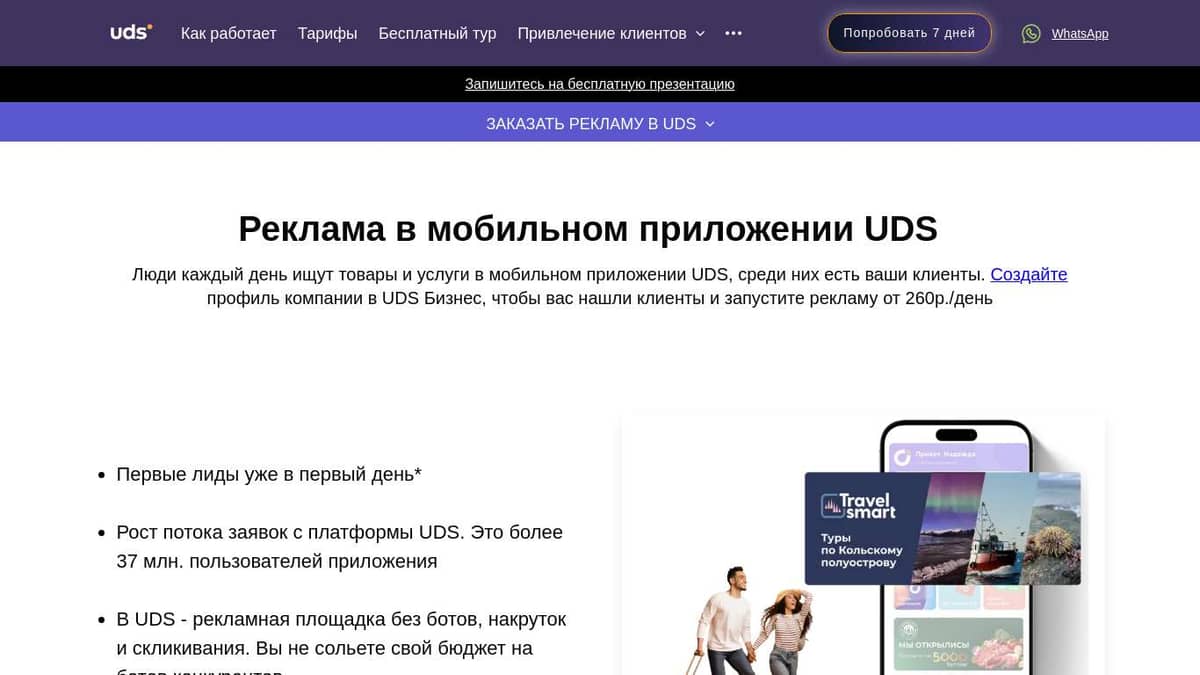The image size is (1200, 675).
Task: Follow the Создайте hyperlink in the description
Action: (x=1029, y=274)
